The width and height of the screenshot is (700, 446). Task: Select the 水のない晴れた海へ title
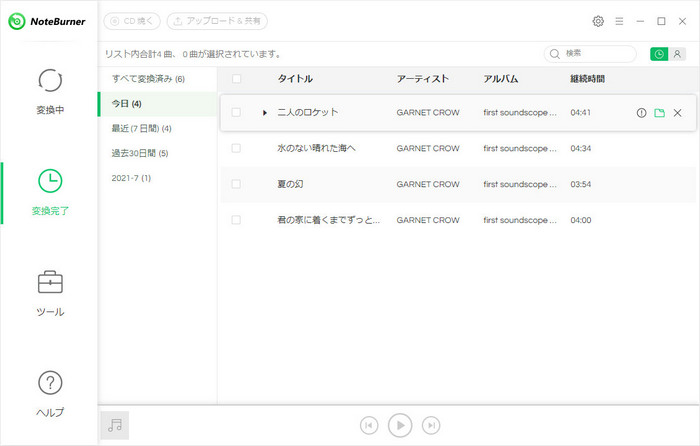coord(317,148)
